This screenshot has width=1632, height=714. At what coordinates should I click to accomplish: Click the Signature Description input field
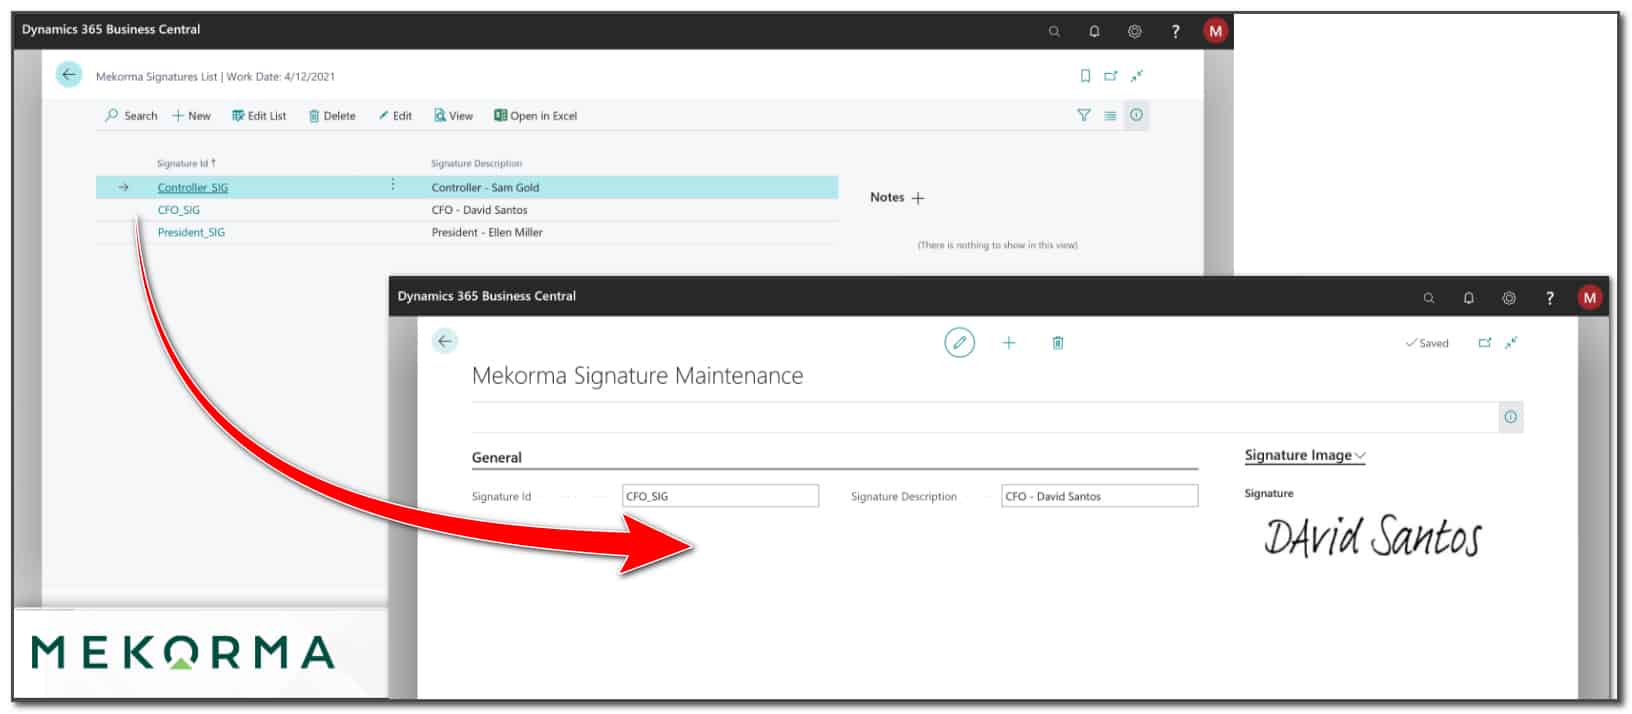(x=1100, y=496)
